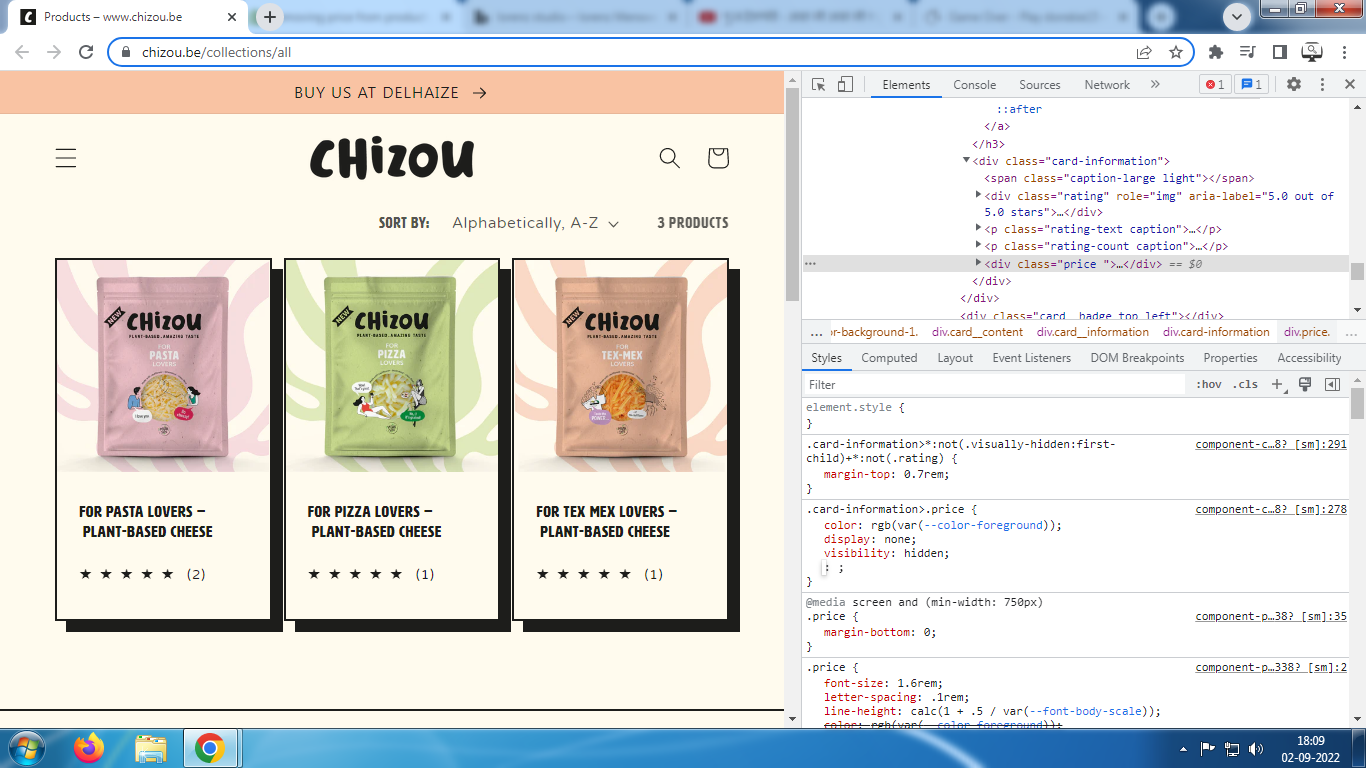Open the Windows Start menu
This screenshot has width=1366, height=768.
coord(25,748)
